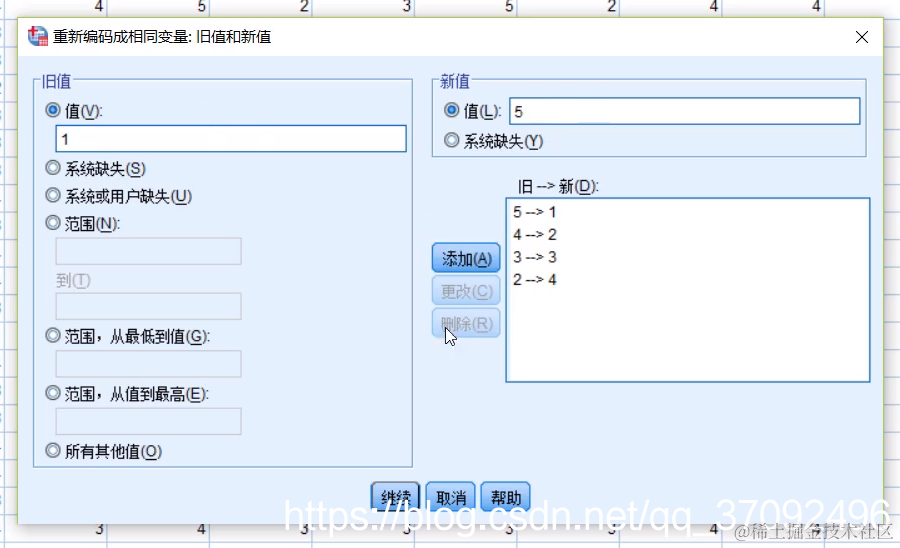Select the 范围(N) radio option
This screenshot has height=548, width=900.
pyautogui.click(x=53, y=223)
